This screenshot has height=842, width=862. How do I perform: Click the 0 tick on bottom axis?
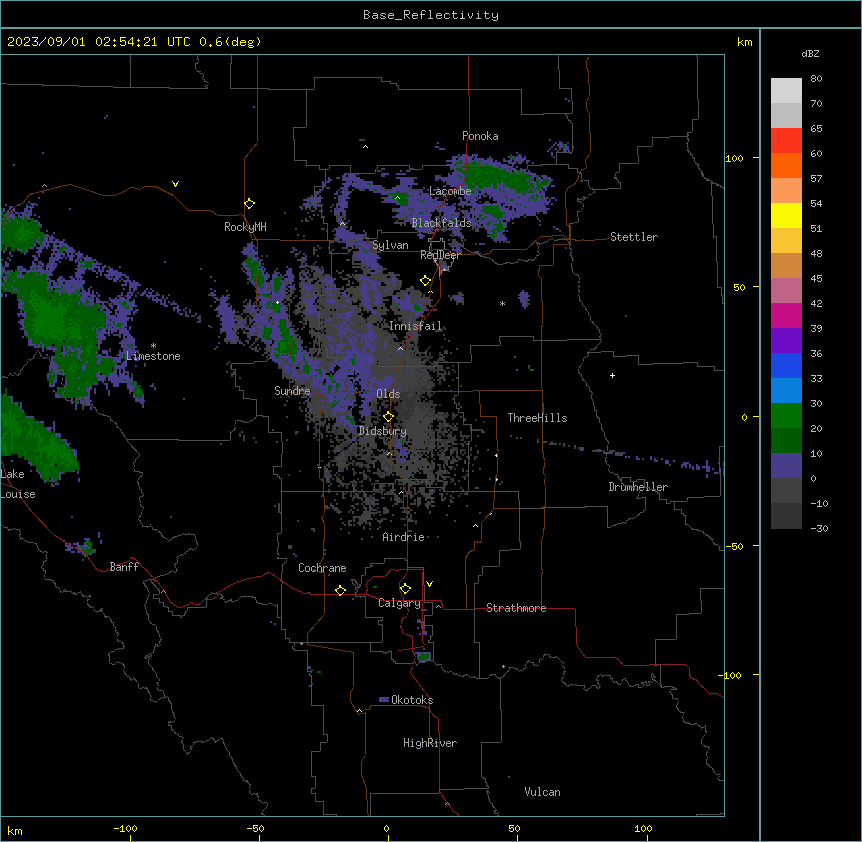pos(386,828)
